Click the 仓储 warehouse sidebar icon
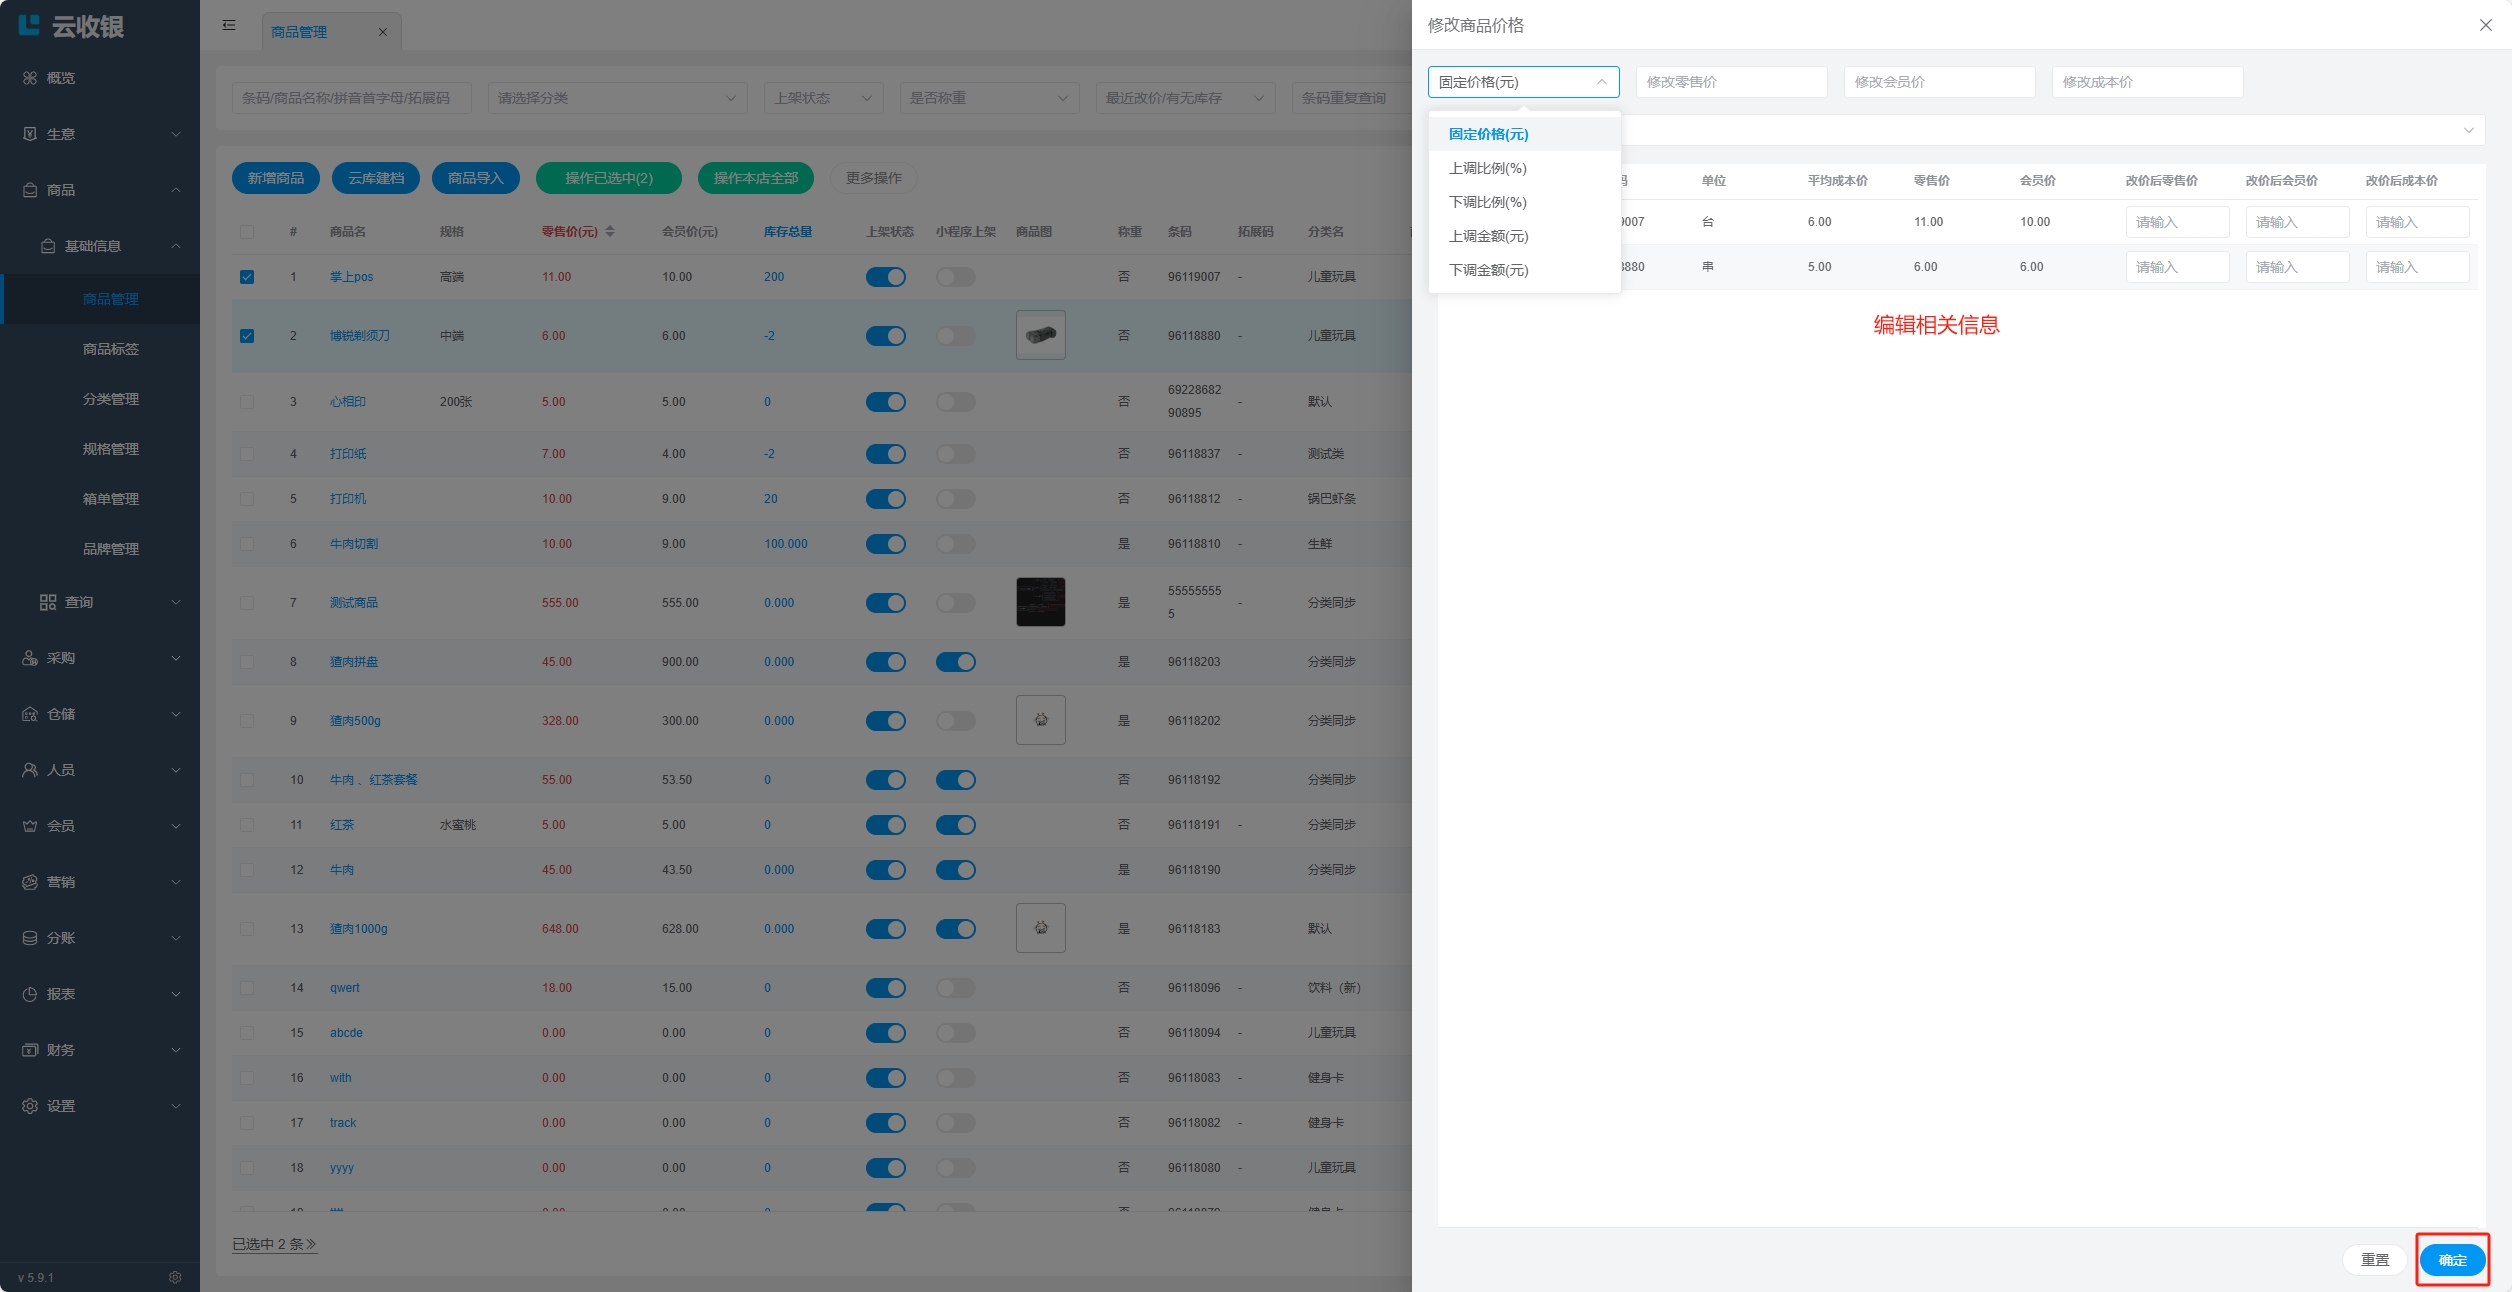2512x1292 pixels. 30,714
